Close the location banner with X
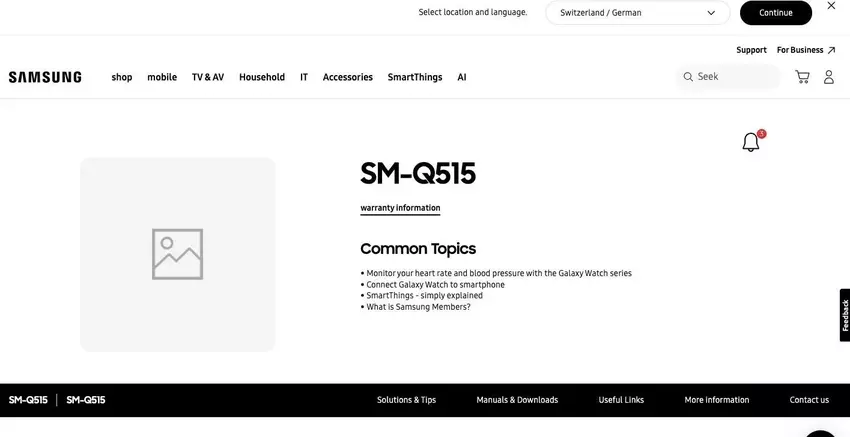850x437 pixels. (x=831, y=6)
